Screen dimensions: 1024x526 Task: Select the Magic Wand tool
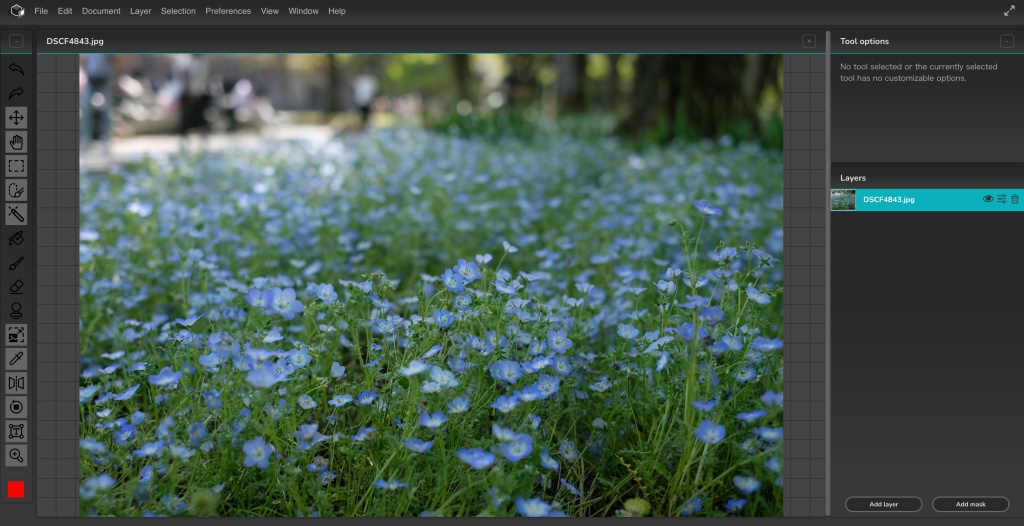pyautogui.click(x=16, y=214)
